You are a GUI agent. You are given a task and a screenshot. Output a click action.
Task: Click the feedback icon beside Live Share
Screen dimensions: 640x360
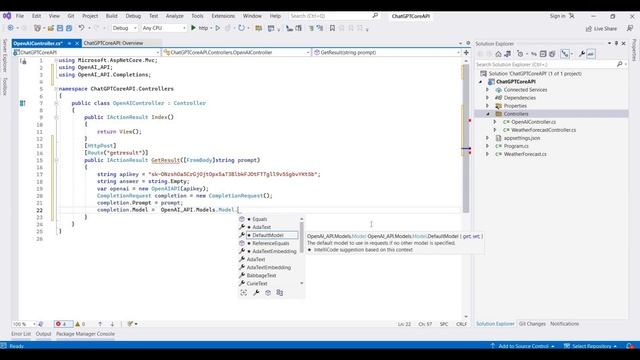click(x=630, y=28)
